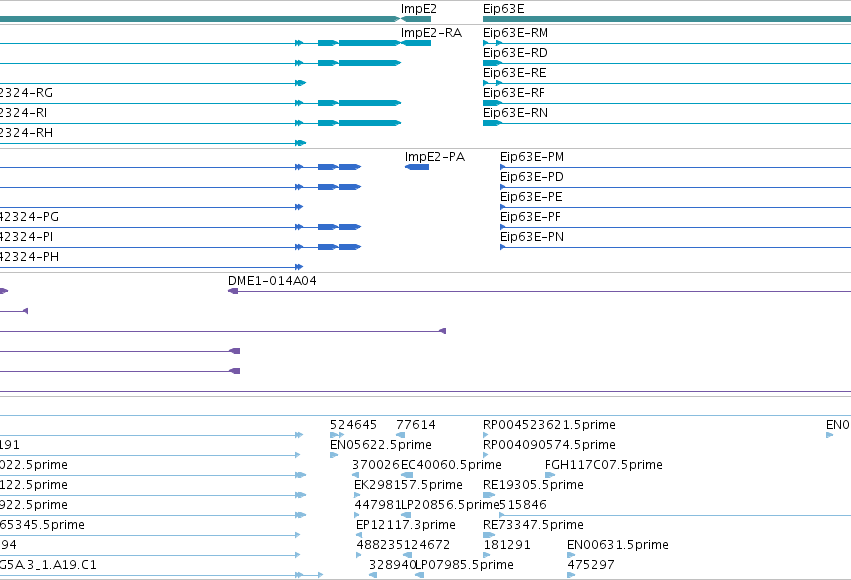The height and width of the screenshot is (580, 851).
Task: Click the ImpE2-PA blue protein glyph
Action: coord(417,167)
